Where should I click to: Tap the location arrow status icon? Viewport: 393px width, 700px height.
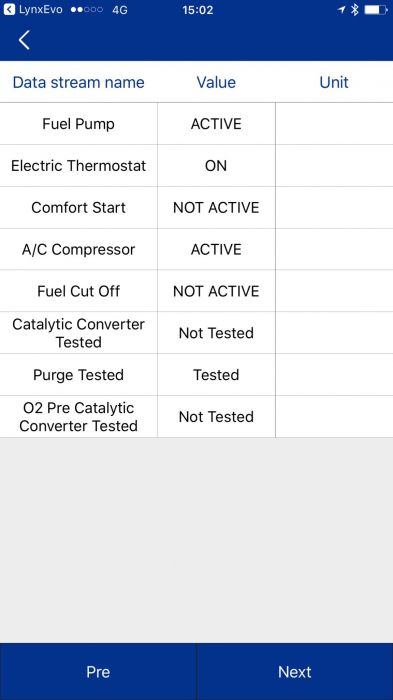(342, 9)
